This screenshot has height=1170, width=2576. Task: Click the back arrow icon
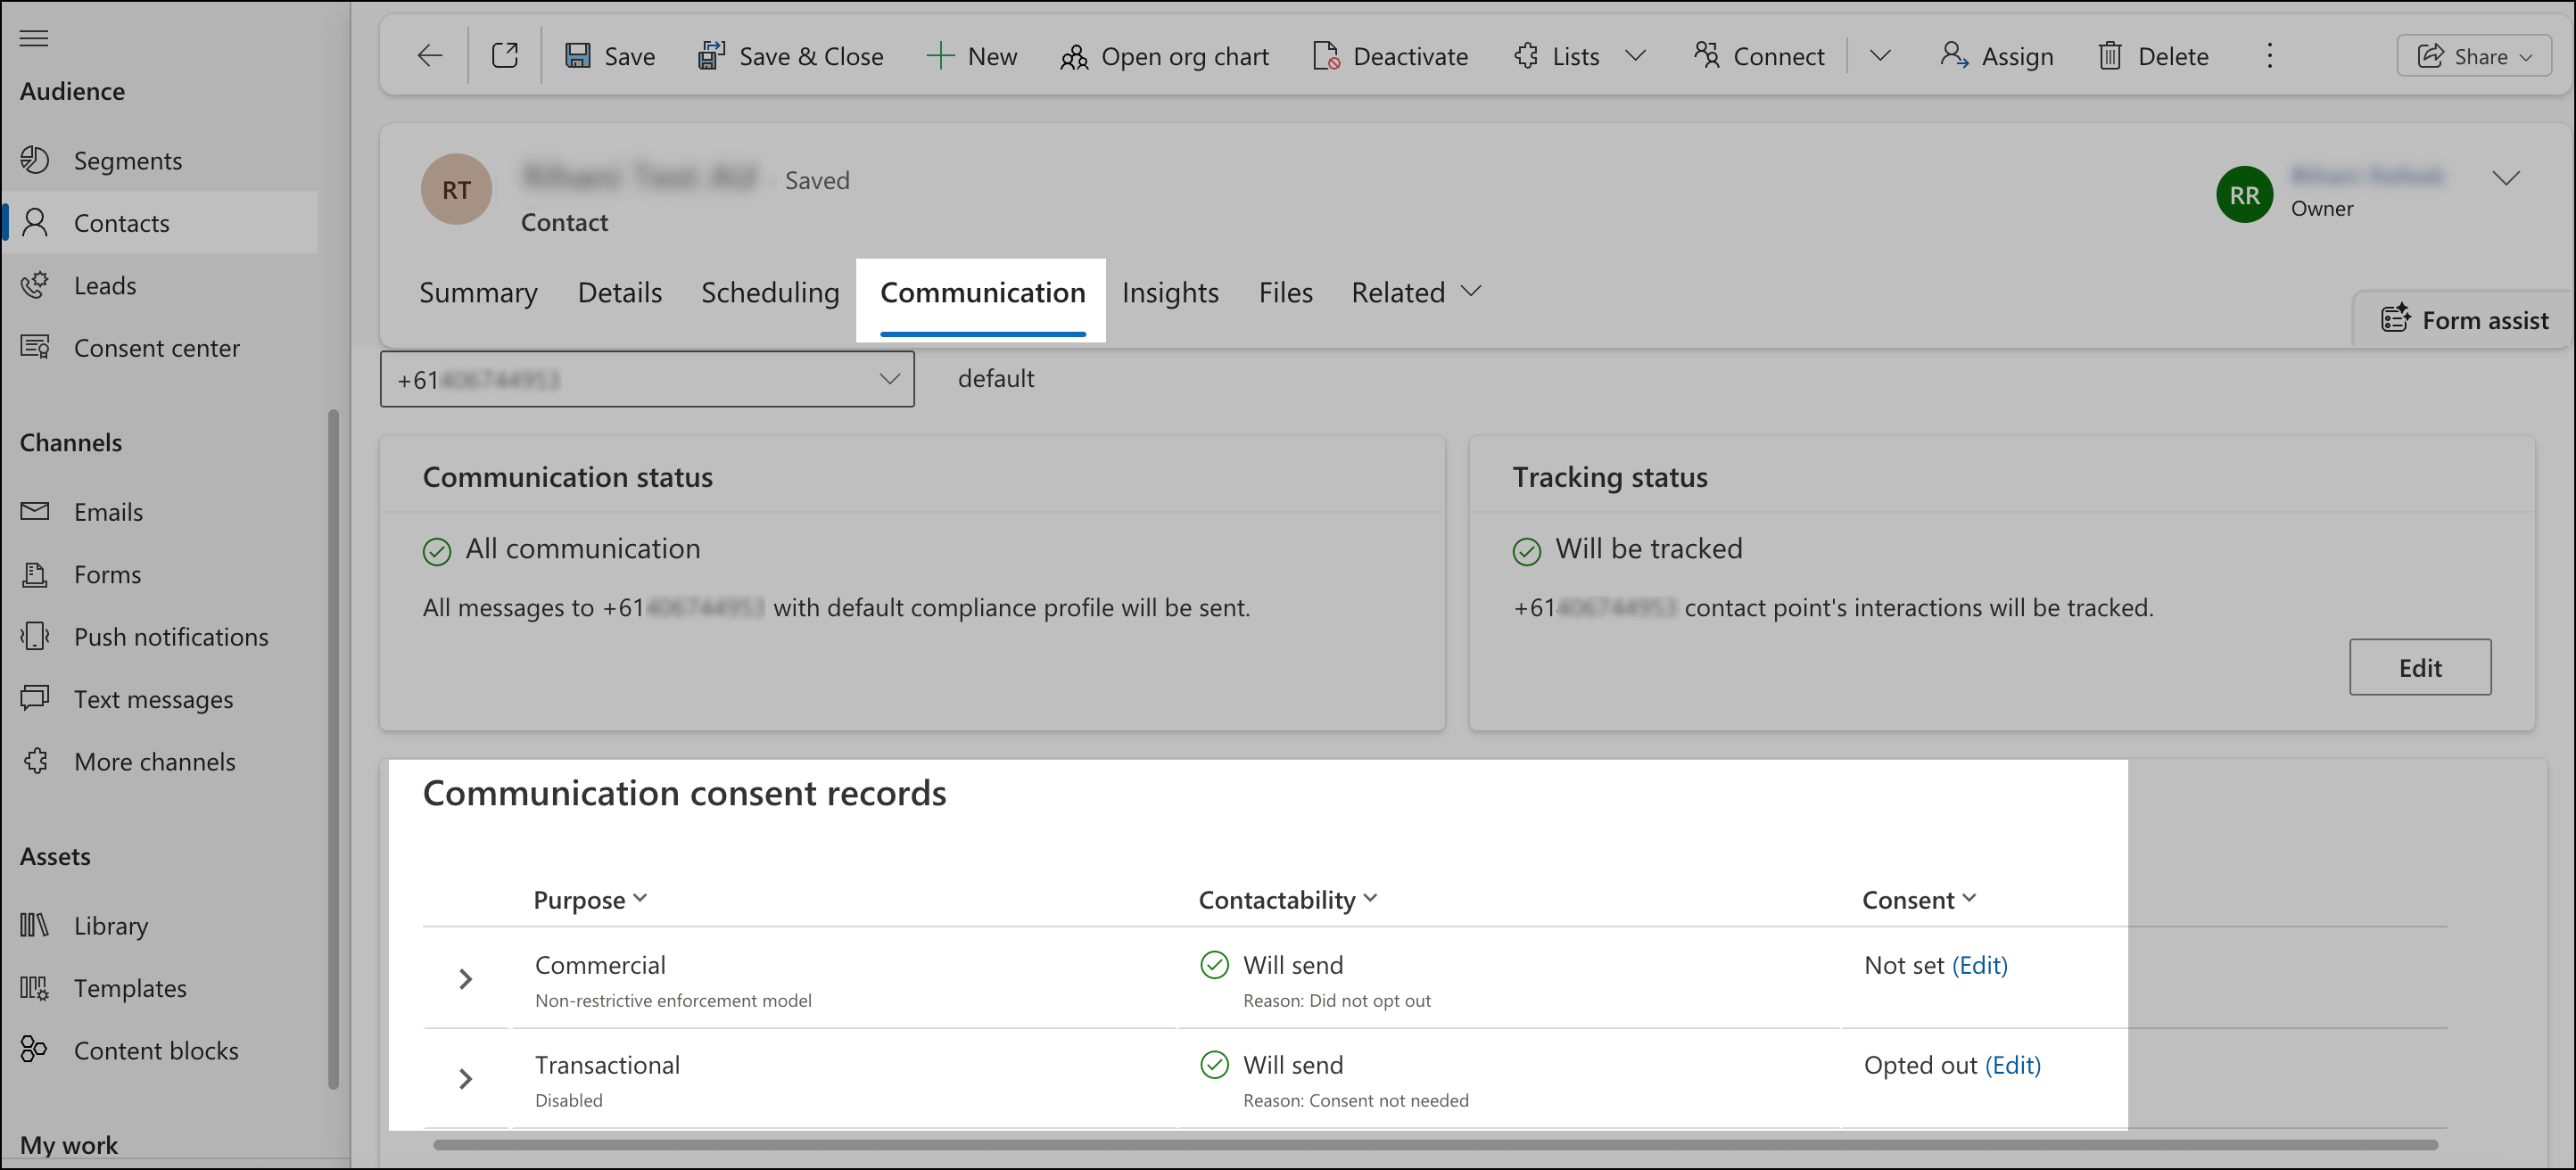point(429,56)
